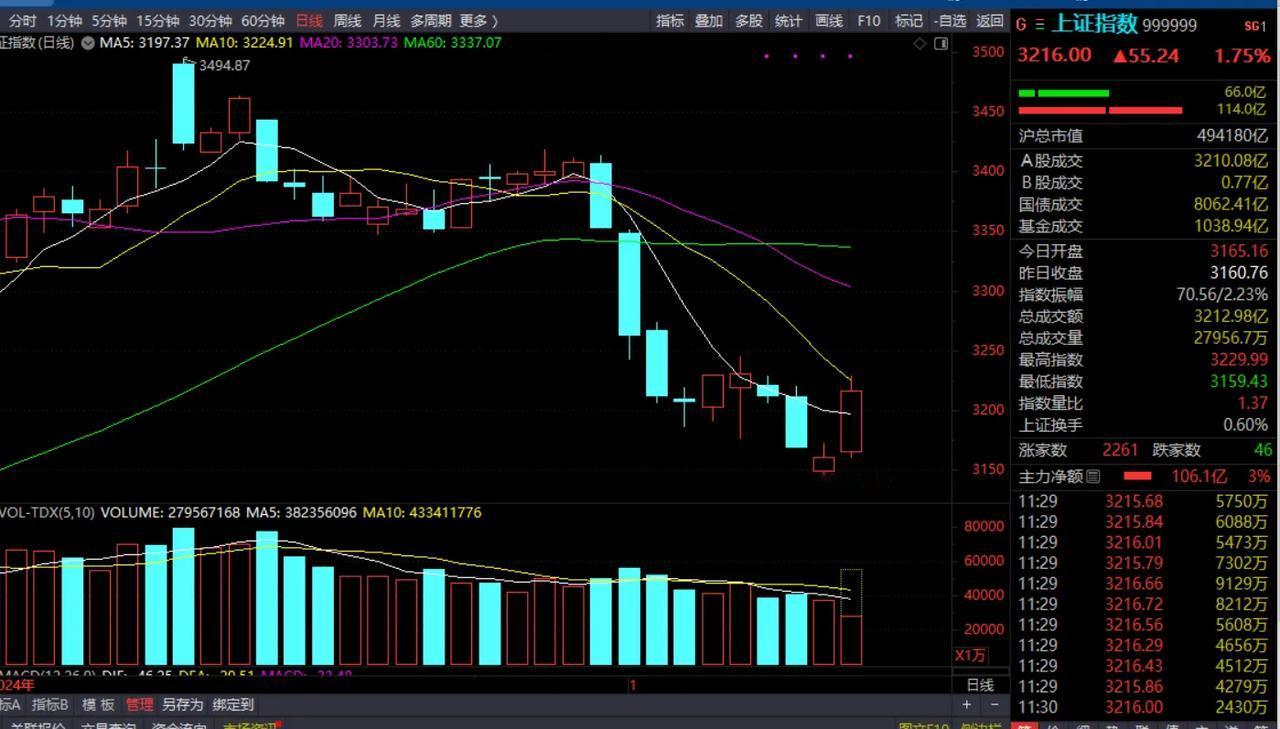Click the MA10: 3224.91 label
This screenshot has height=729, width=1280.
click(244, 42)
